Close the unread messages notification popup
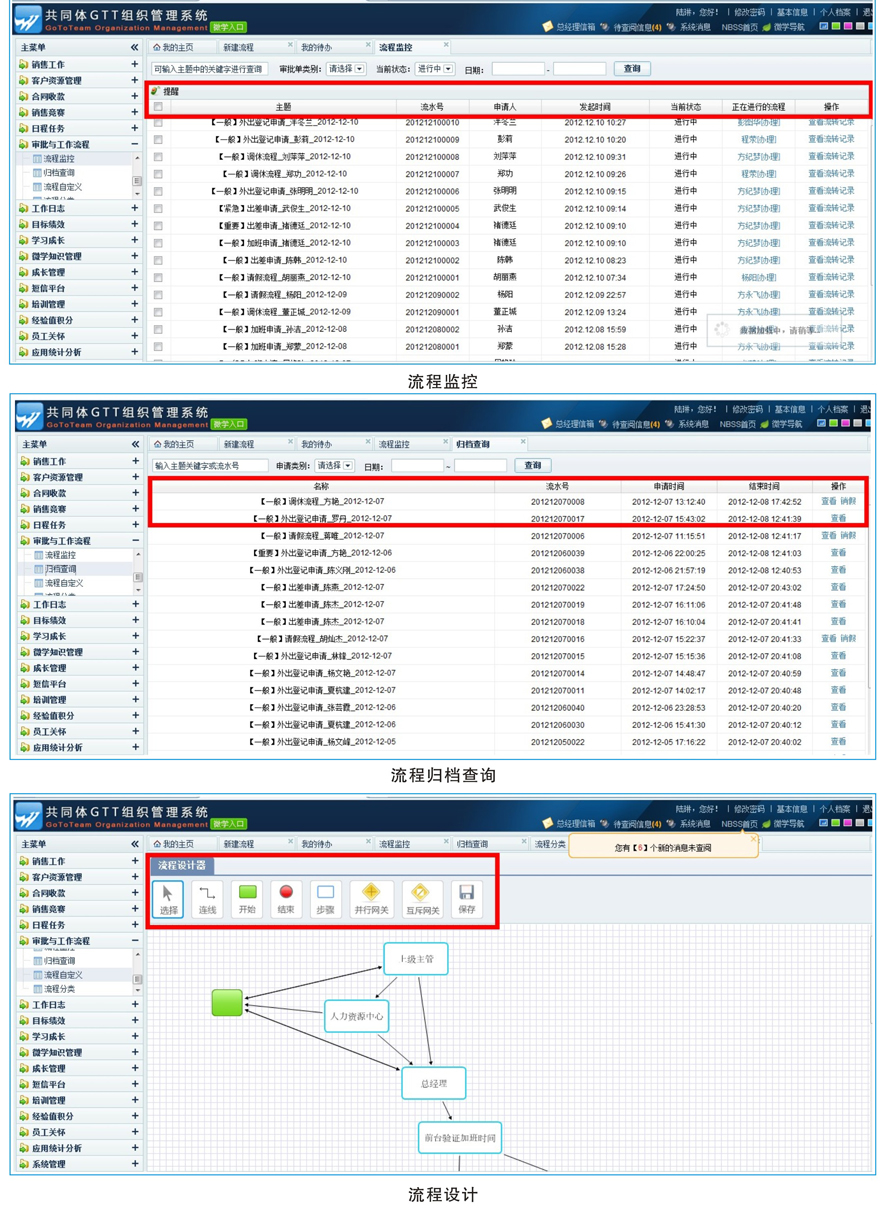 click(753, 839)
